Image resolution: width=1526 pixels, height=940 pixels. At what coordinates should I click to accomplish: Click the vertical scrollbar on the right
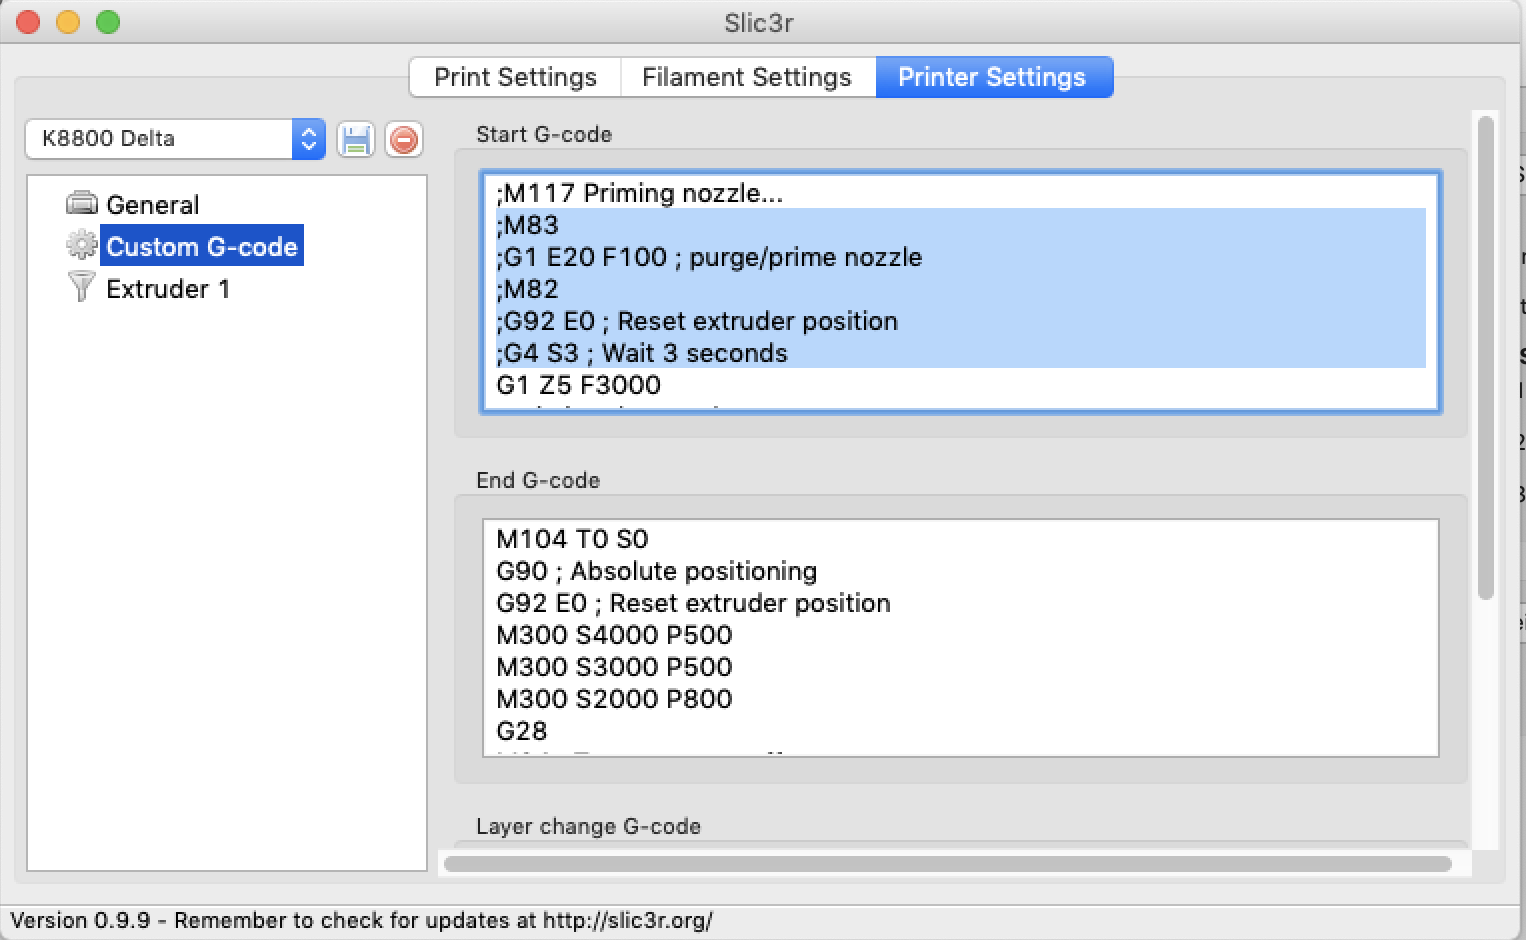coord(1485,360)
